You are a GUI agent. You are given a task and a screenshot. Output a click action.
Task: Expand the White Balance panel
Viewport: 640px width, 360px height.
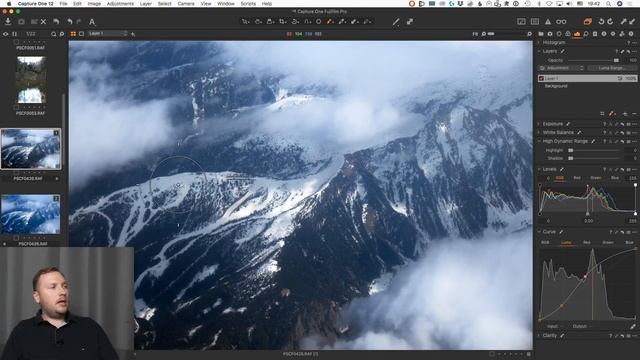coord(539,133)
